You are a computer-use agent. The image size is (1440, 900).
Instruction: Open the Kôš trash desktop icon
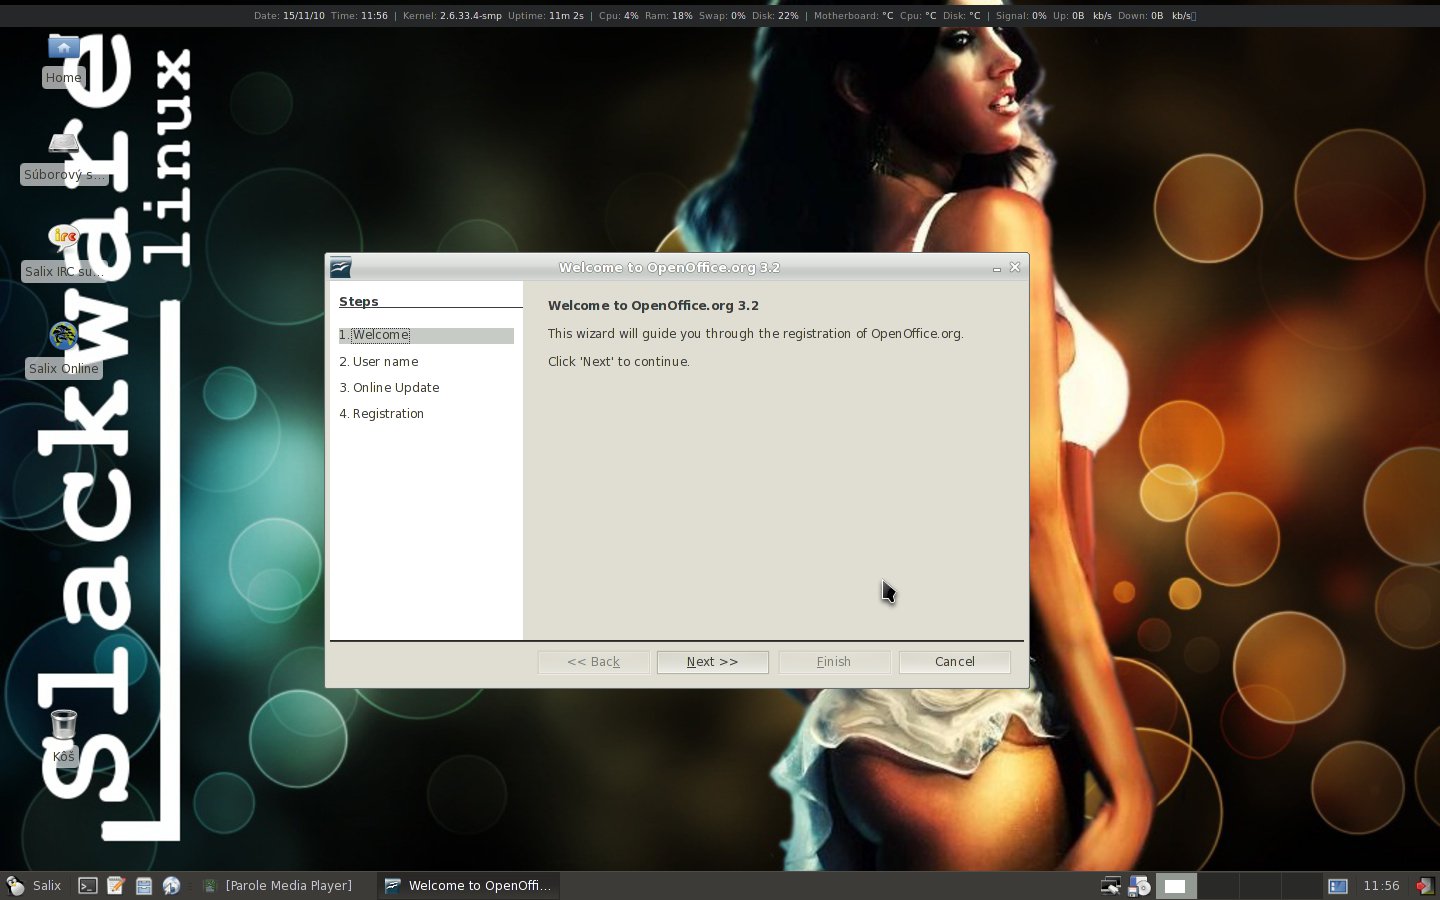pyautogui.click(x=63, y=737)
